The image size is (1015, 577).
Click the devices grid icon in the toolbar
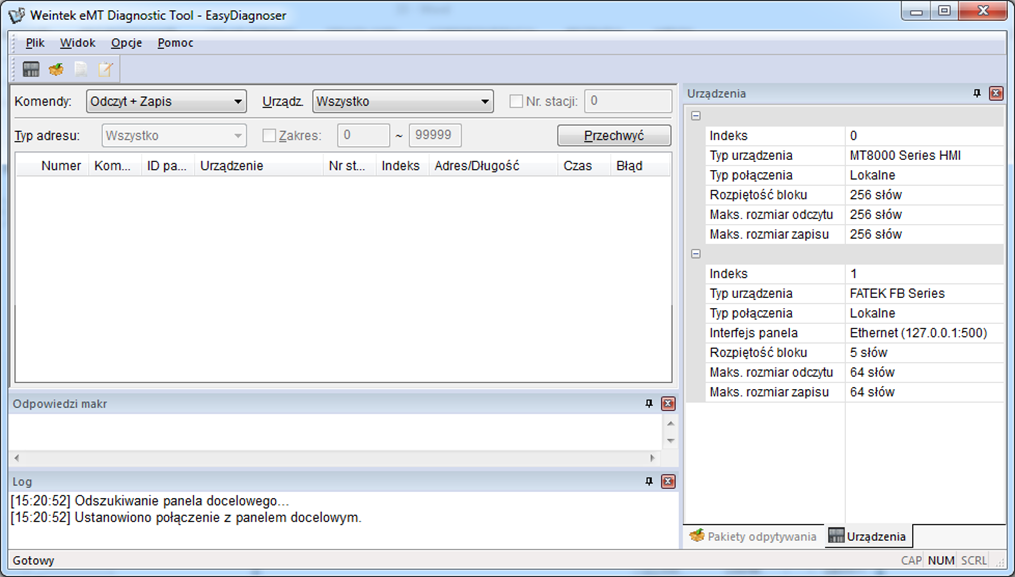coord(31,69)
